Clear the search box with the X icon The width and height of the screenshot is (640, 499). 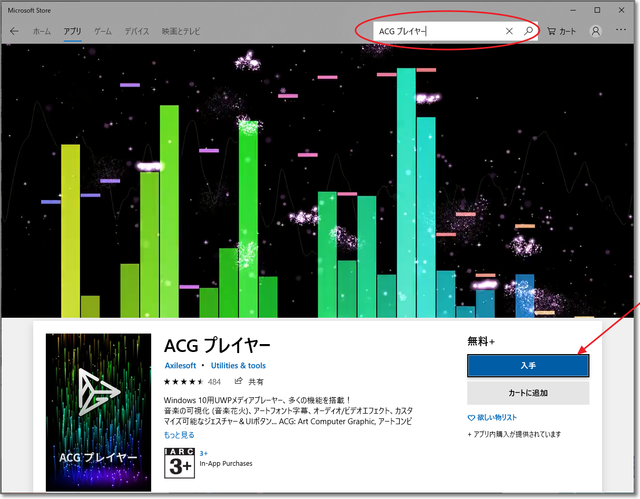(x=509, y=31)
